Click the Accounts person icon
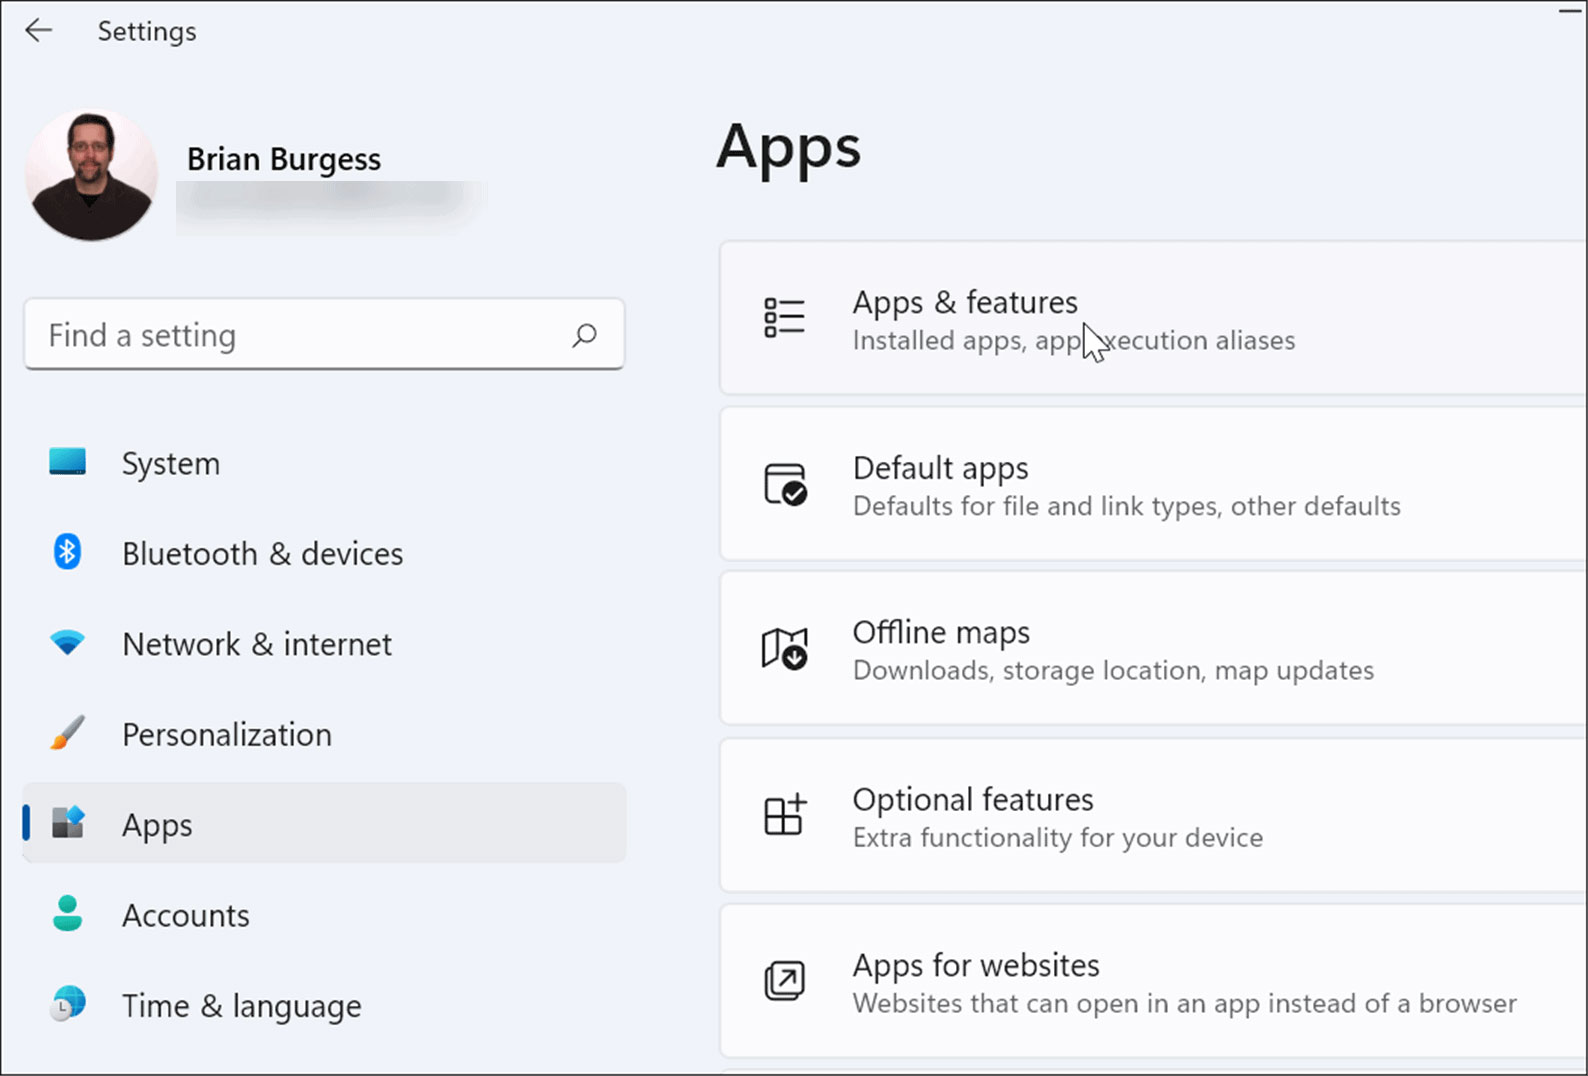The height and width of the screenshot is (1076, 1588). 67,914
